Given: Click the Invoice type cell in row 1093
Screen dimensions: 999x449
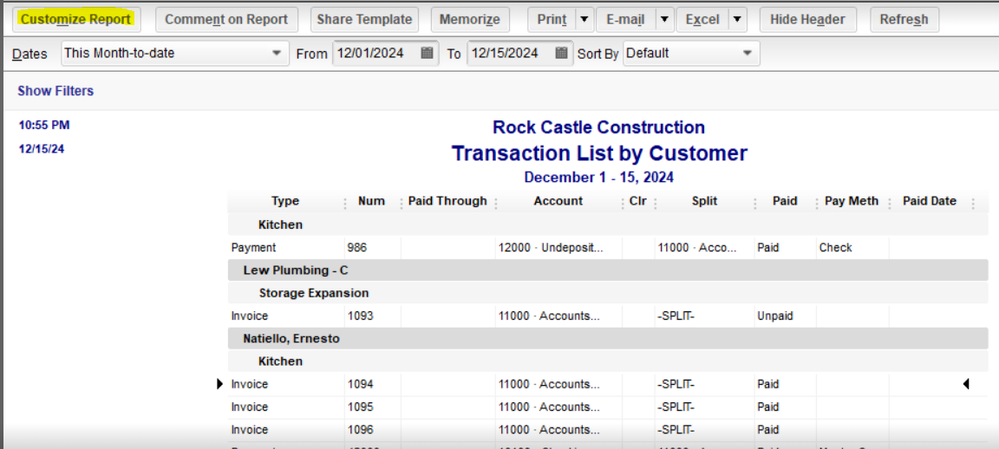Looking at the screenshot, I should coord(250,316).
